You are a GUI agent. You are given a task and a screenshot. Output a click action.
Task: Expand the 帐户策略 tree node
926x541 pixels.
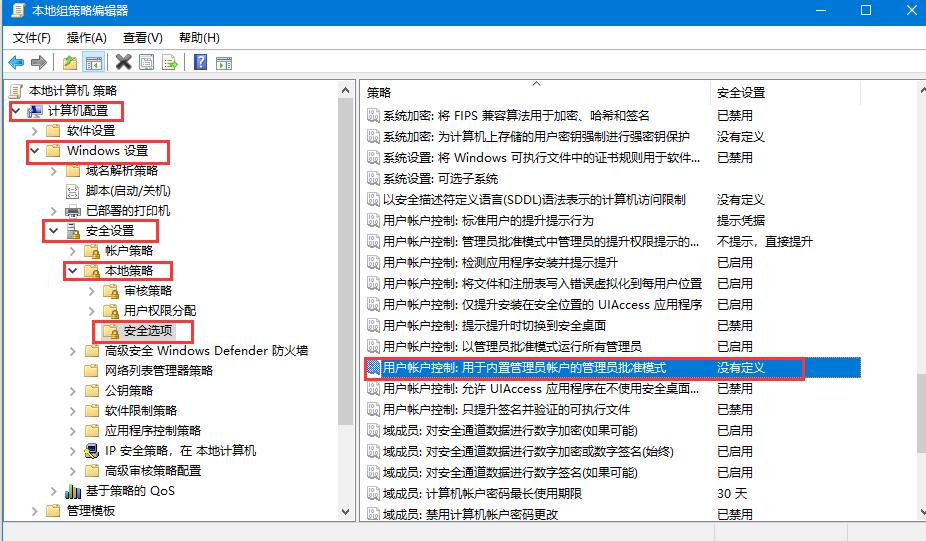[x=72, y=250]
